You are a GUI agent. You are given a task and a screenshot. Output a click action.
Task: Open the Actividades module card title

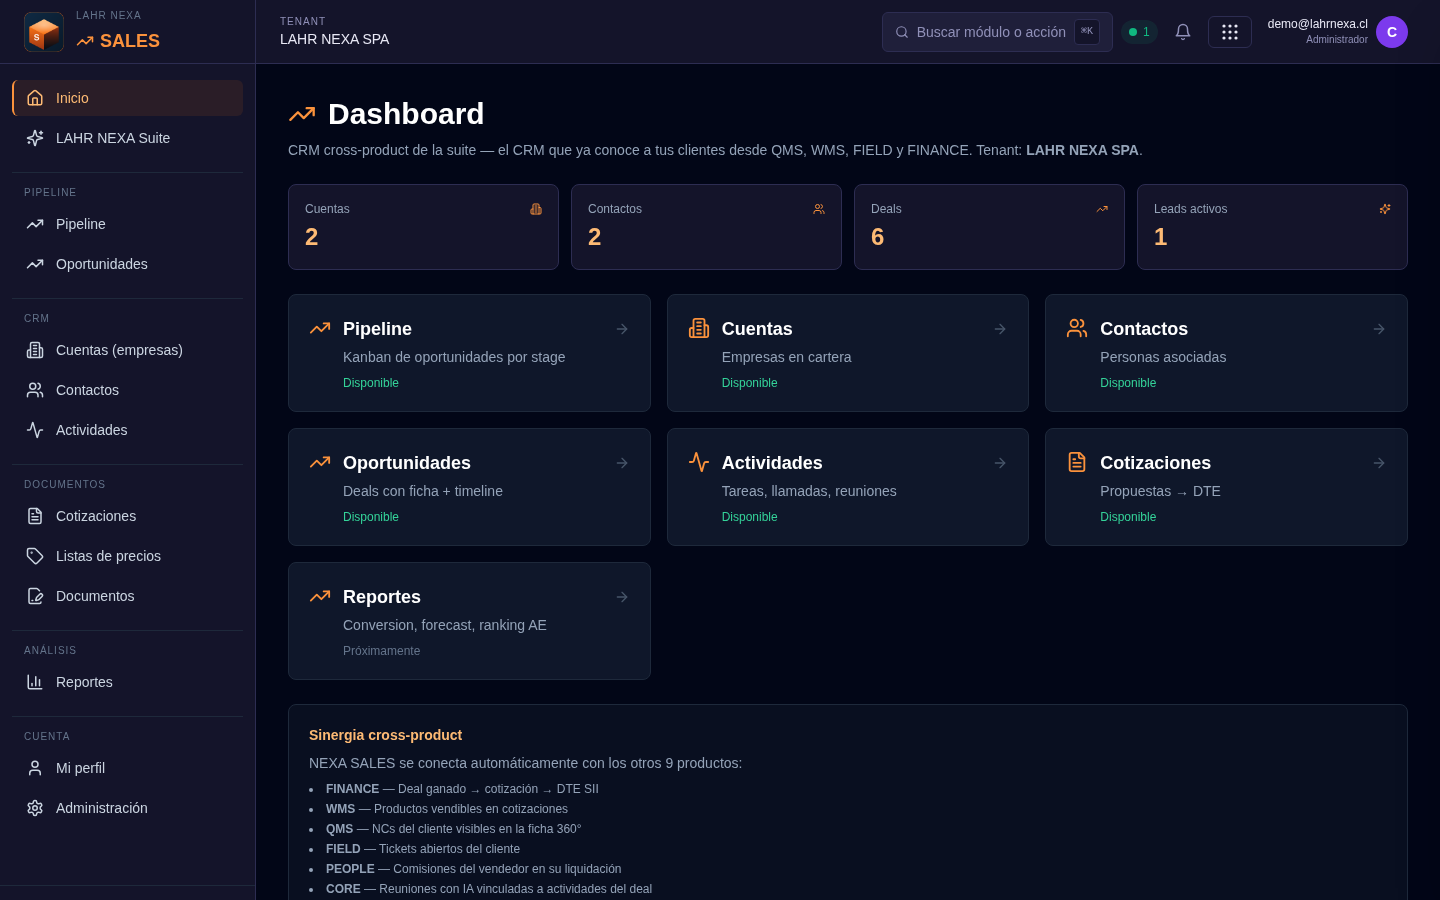(x=772, y=463)
